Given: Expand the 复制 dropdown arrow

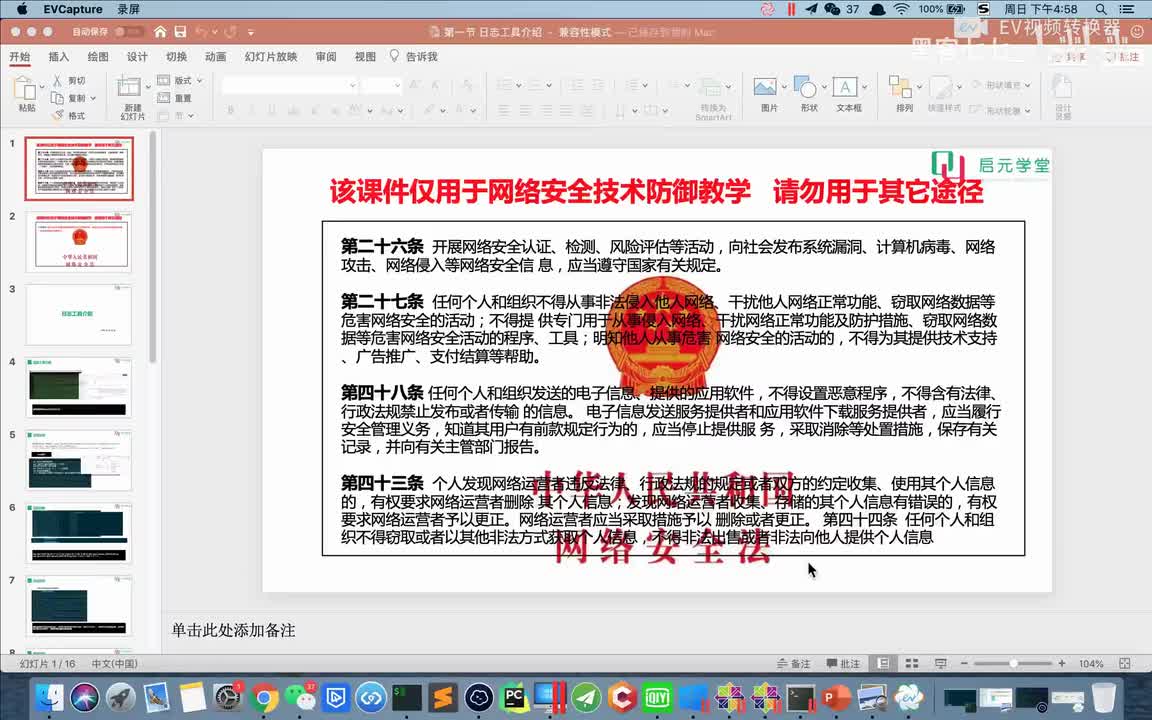Looking at the screenshot, I should (x=93, y=98).
